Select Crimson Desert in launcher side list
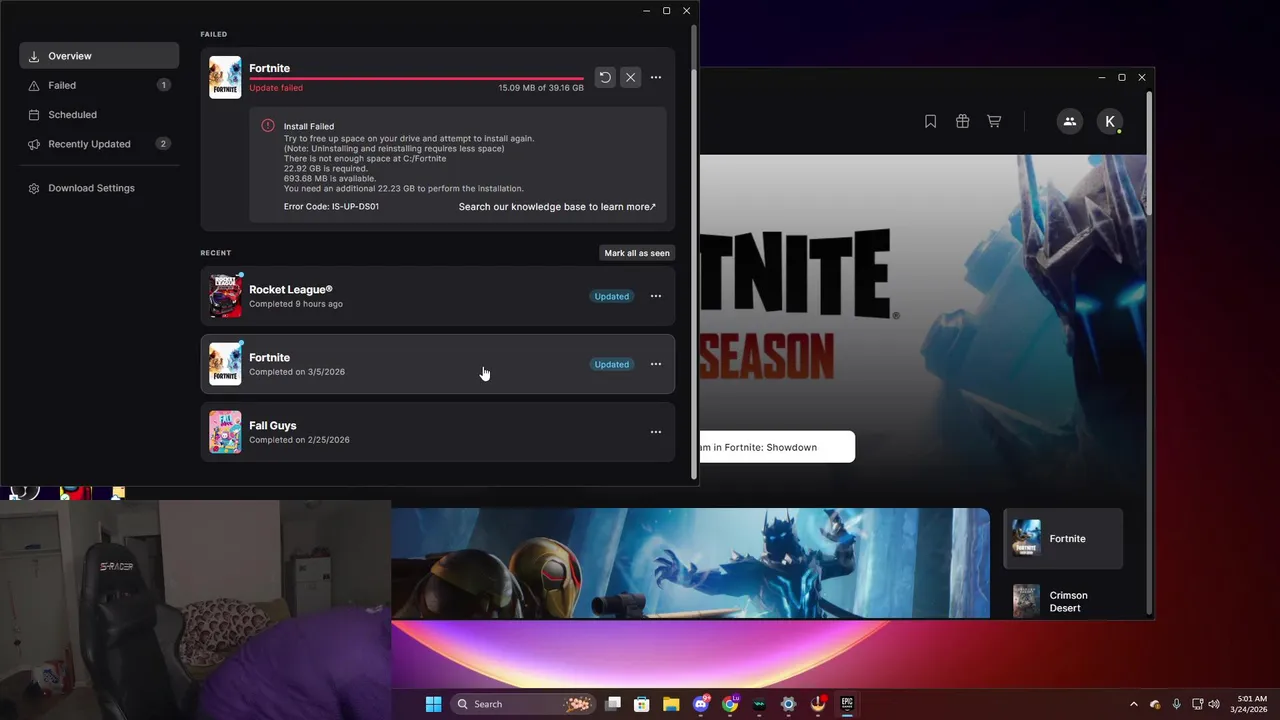The height and width of the screenshot is (720, 1280). coord(1063,601)
